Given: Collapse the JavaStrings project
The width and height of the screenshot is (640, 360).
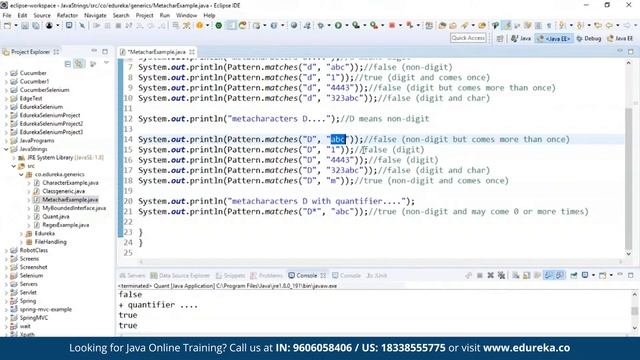Looking at the screenshot, I should [x=6, y=149].
